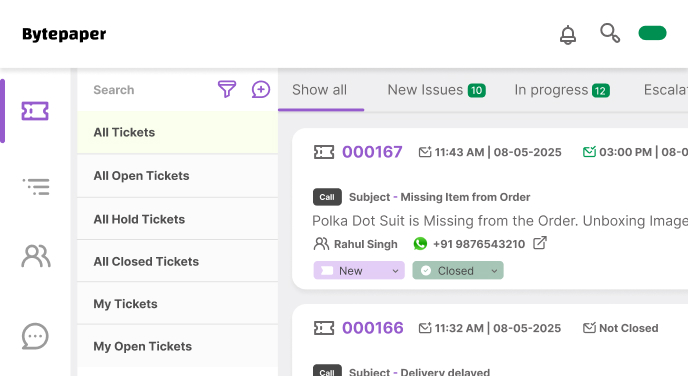
Task: Open the notifications bell icon
Action: point(568,35)
